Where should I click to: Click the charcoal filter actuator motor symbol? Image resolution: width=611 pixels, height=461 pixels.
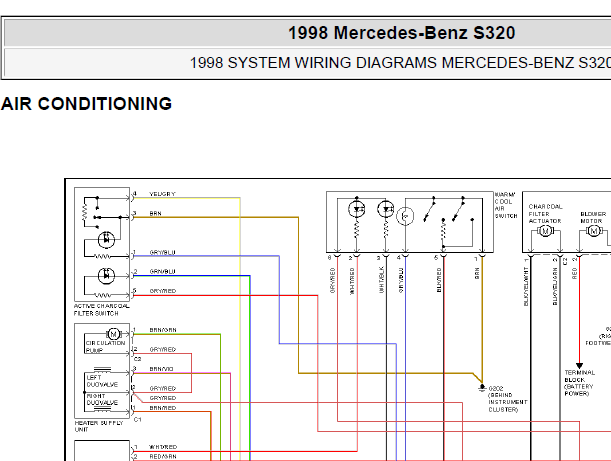[x=545, y=231]
